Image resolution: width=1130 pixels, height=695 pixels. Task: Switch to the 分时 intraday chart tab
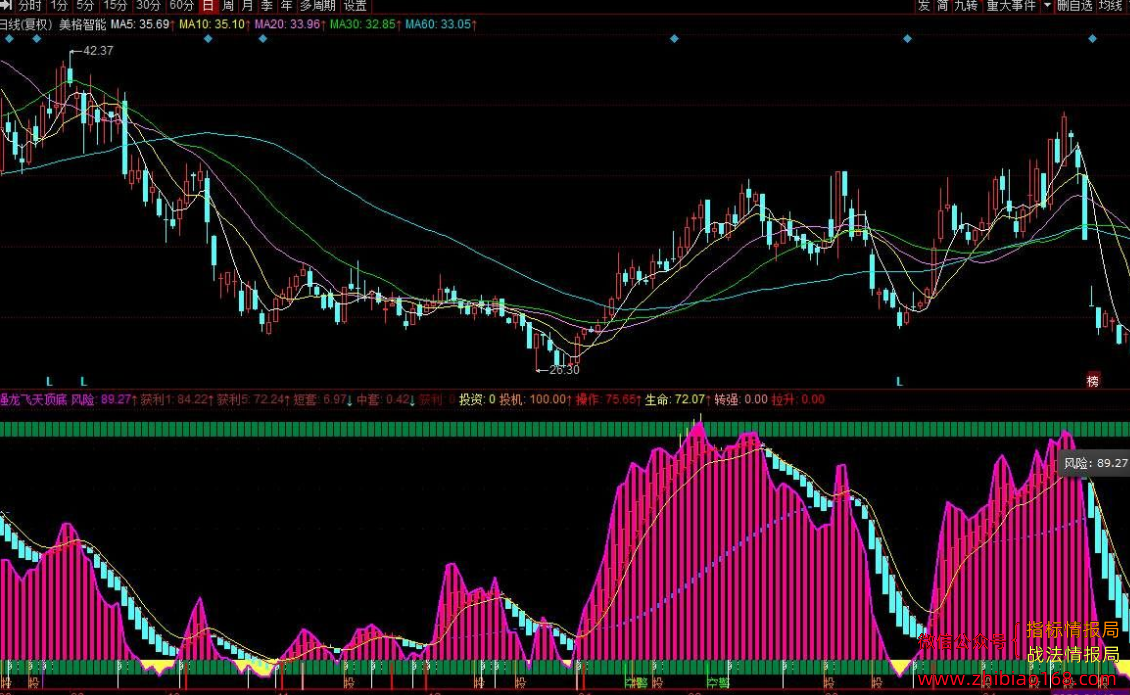pyautogui.click(x=29, y=6)
